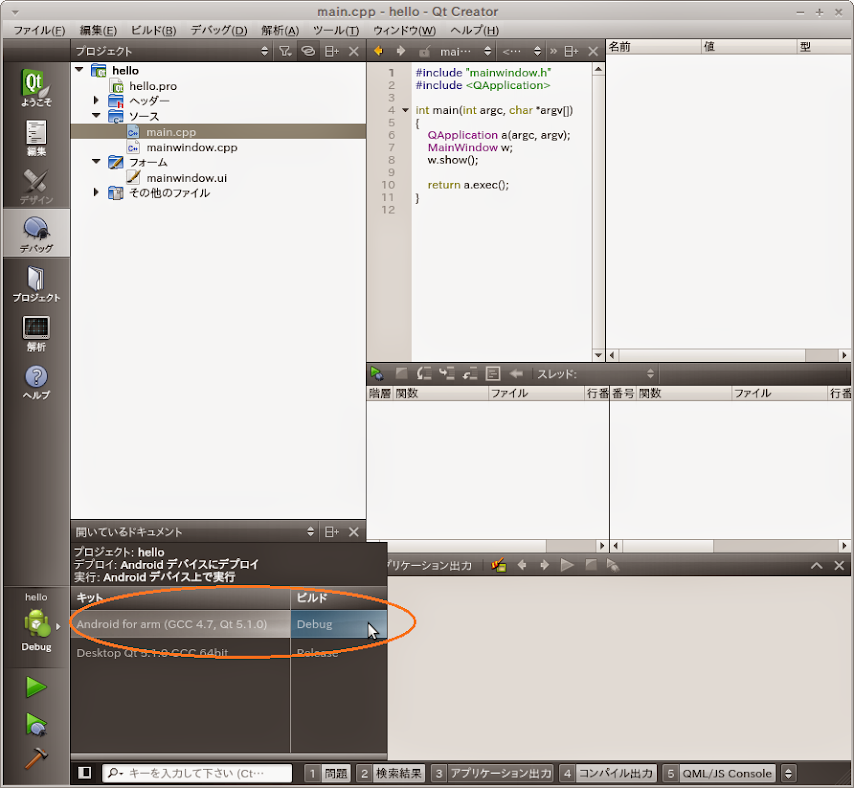This screenshot has height=788, width=854.
Task: Go back in editor navigation history
Action: coord(378,51)
